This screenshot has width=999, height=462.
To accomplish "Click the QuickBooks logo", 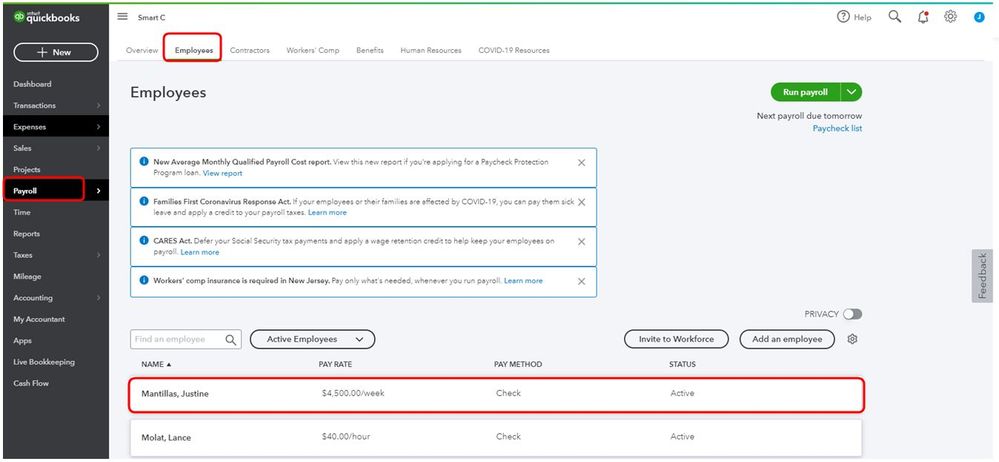I will (x=47, y=17).
